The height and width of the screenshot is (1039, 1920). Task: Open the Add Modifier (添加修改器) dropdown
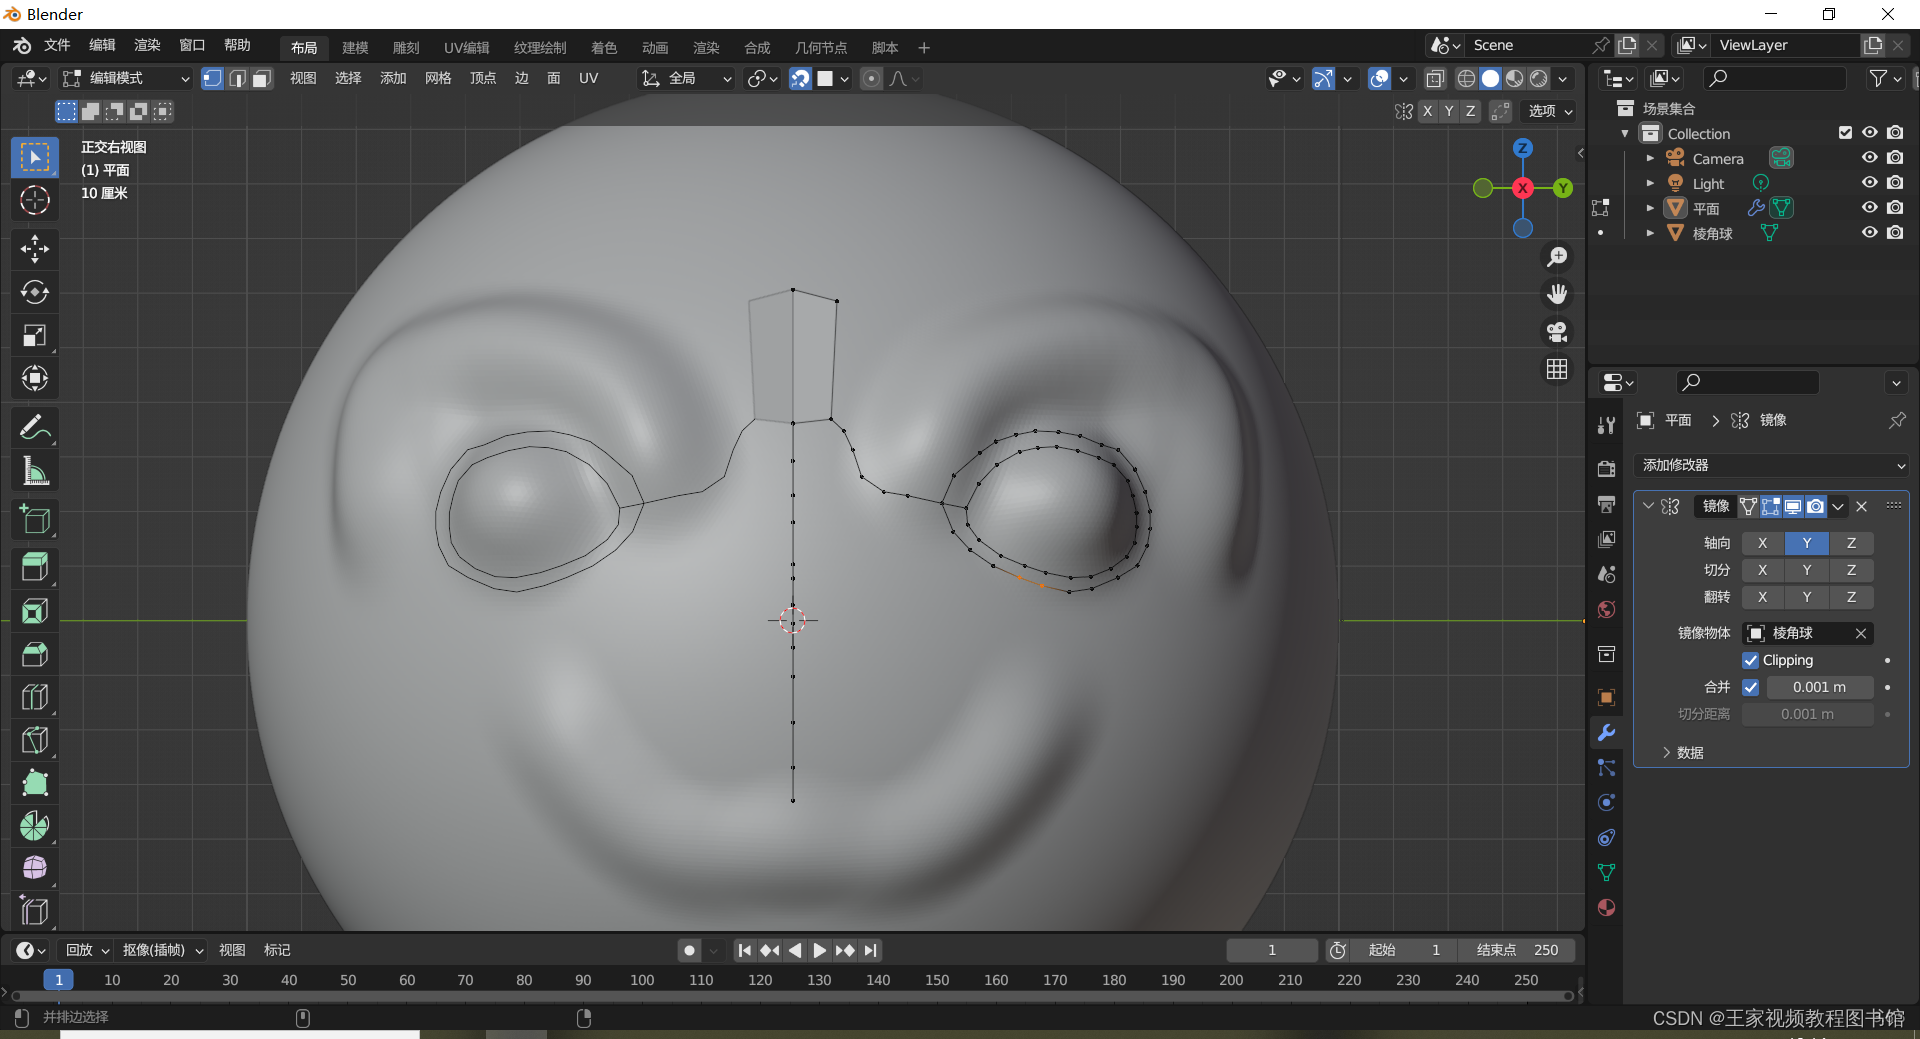[x=1771, y=465]
